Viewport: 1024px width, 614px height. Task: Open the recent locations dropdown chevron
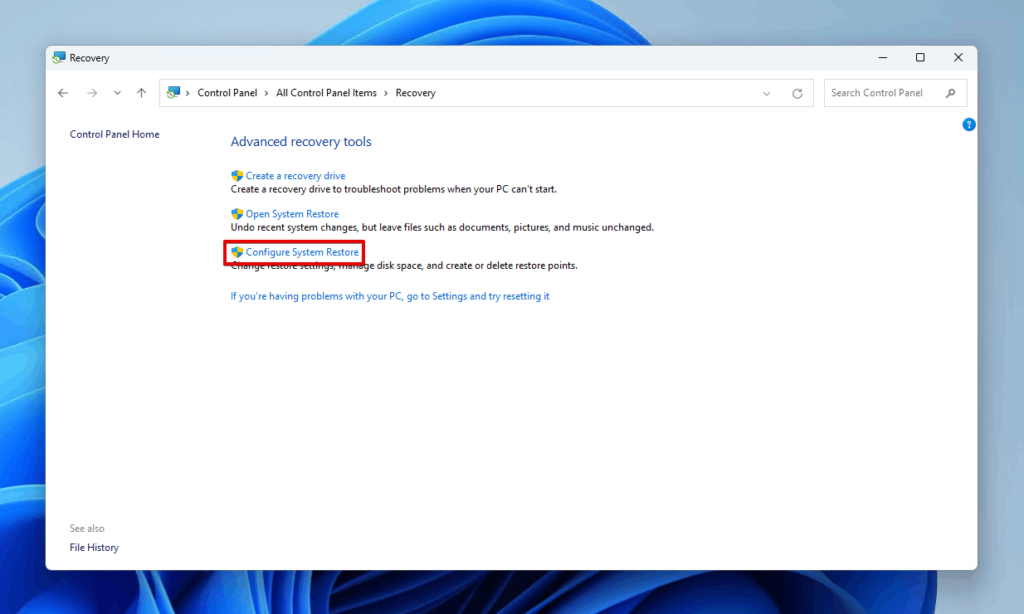pos(116,92)
